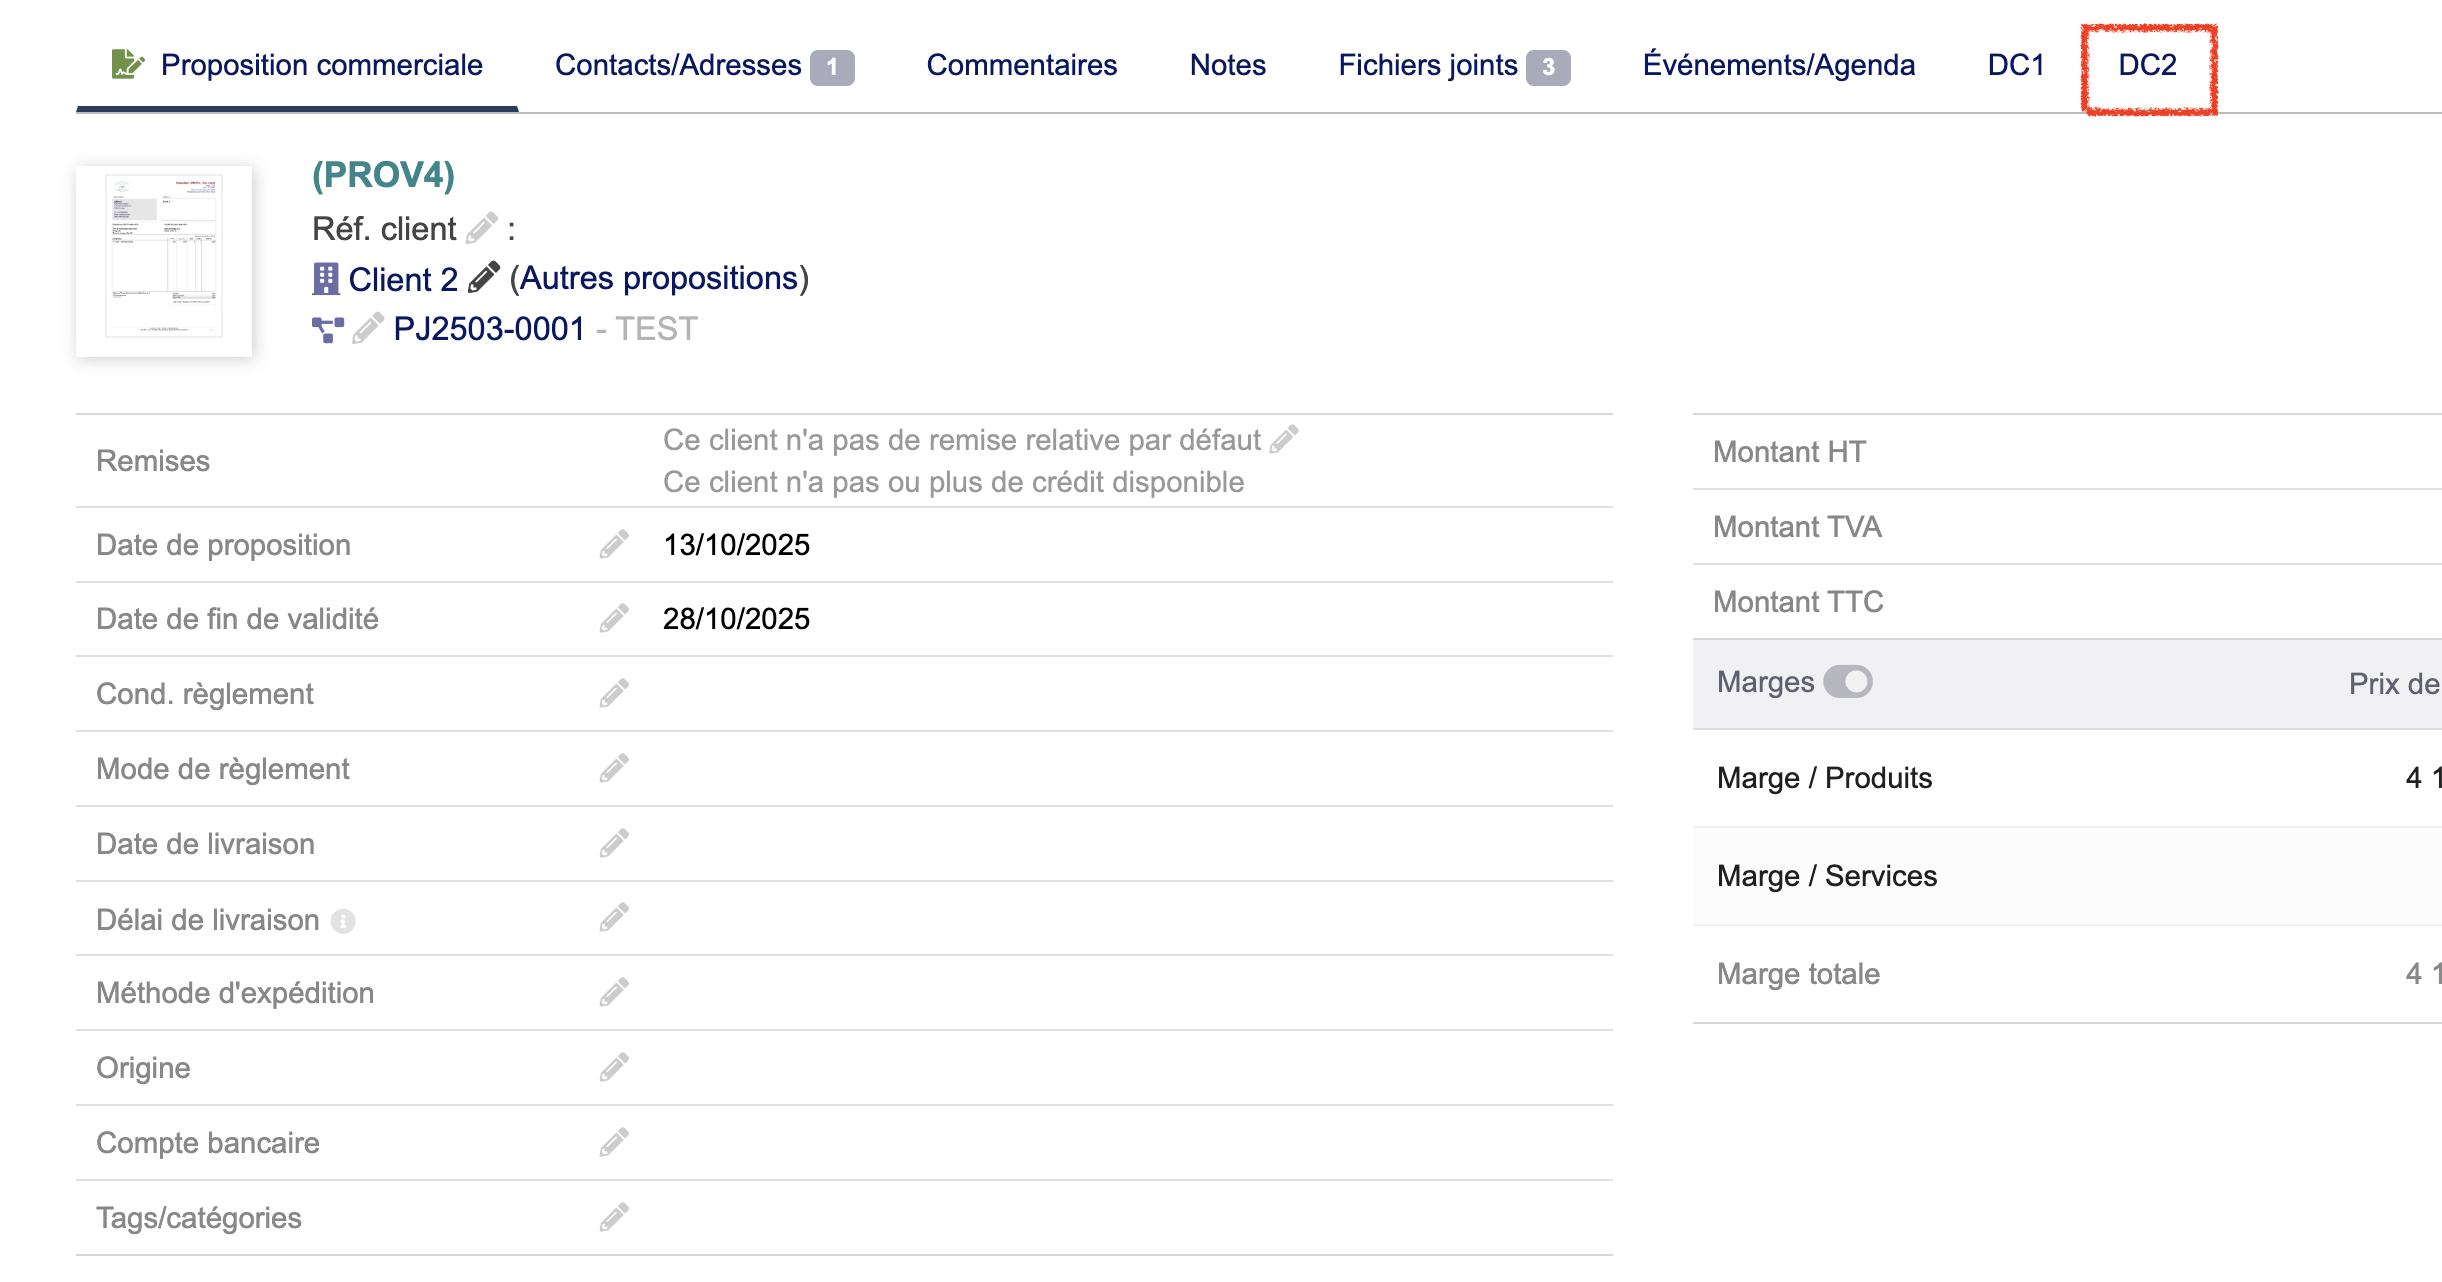Switch to the Fichiers joints tab
The image size is (2442, 1282).
tap(1427, 65)
